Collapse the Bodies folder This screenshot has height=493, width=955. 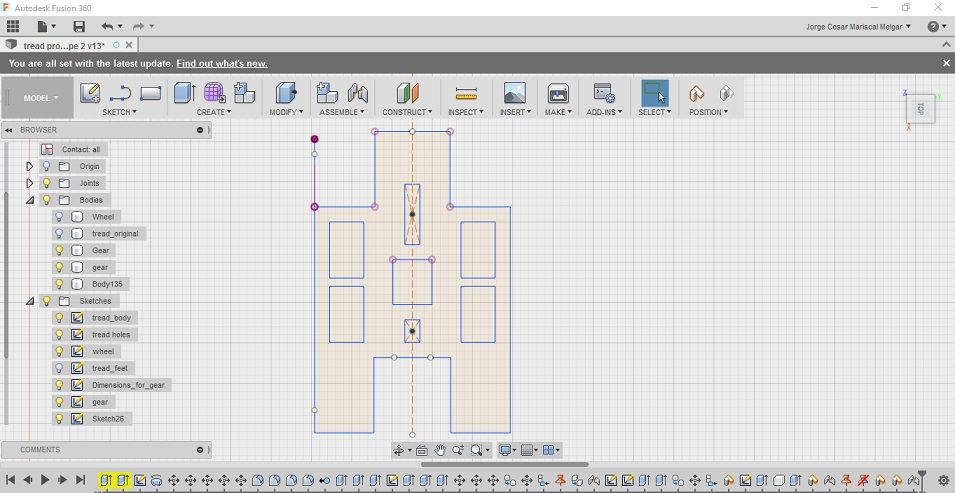click(x=29, y=200)
